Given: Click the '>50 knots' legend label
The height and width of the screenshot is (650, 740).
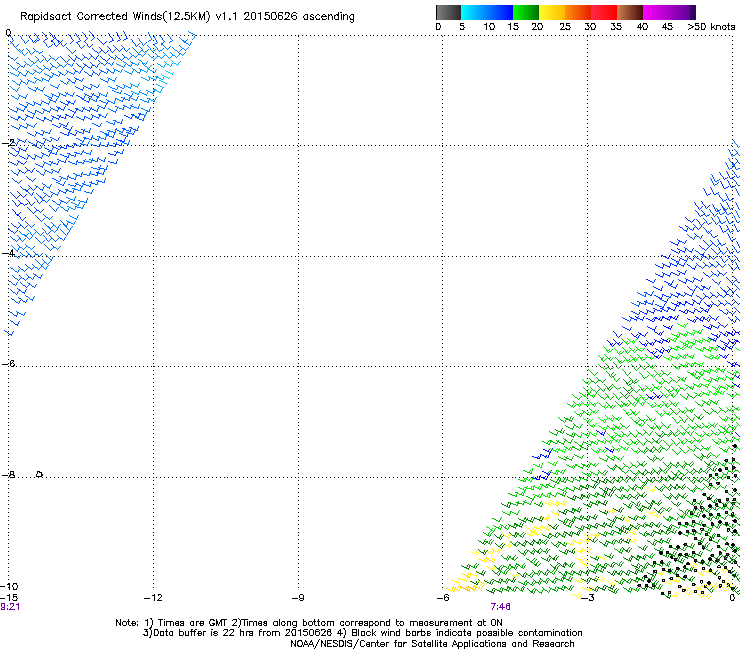Looking at the screenshot, I should [x=711, y=27].
